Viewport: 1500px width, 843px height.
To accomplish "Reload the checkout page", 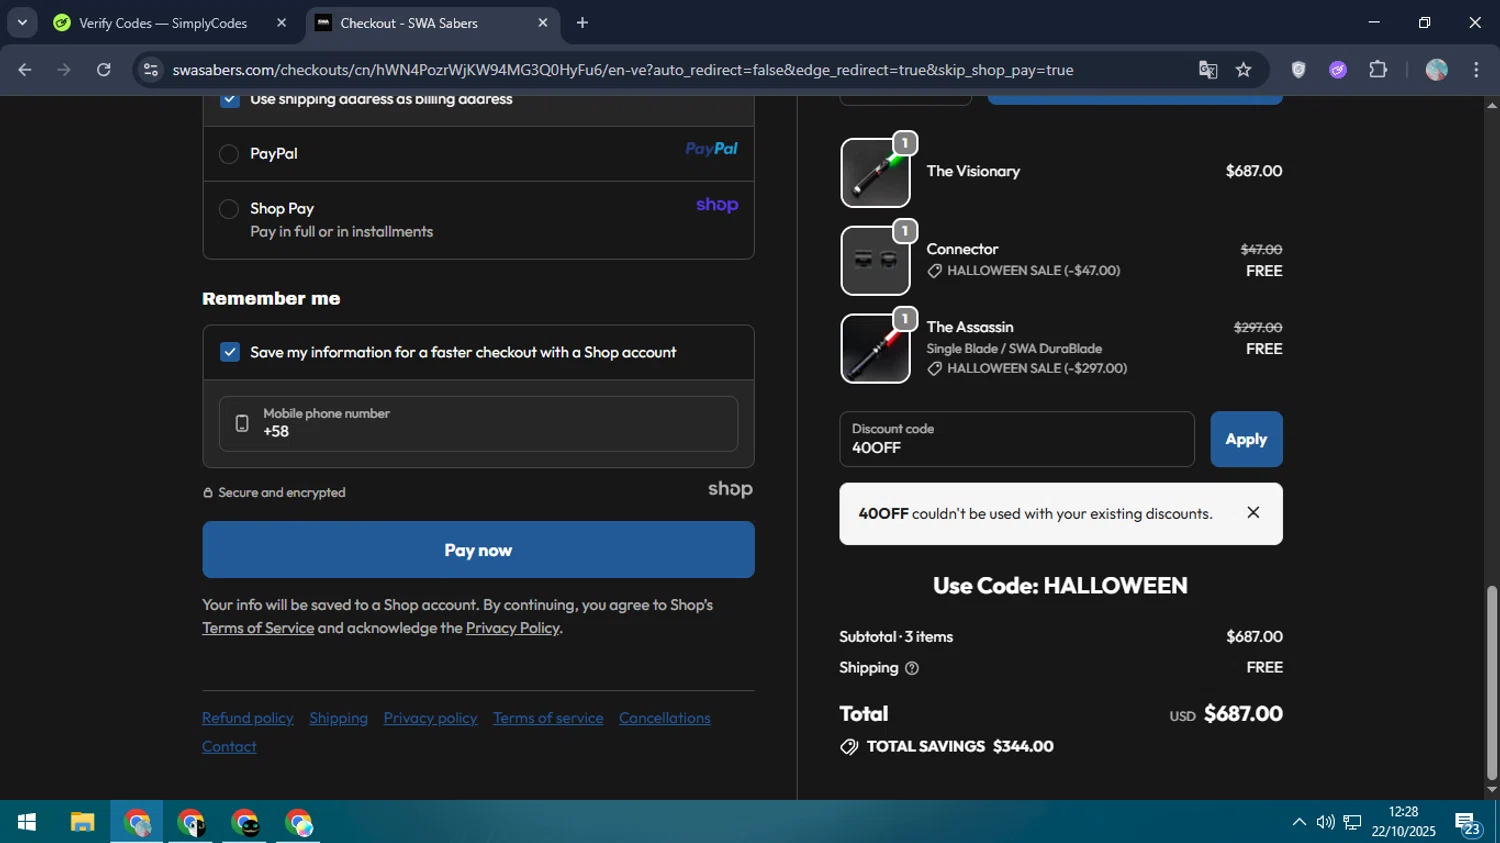I will 104,70.
